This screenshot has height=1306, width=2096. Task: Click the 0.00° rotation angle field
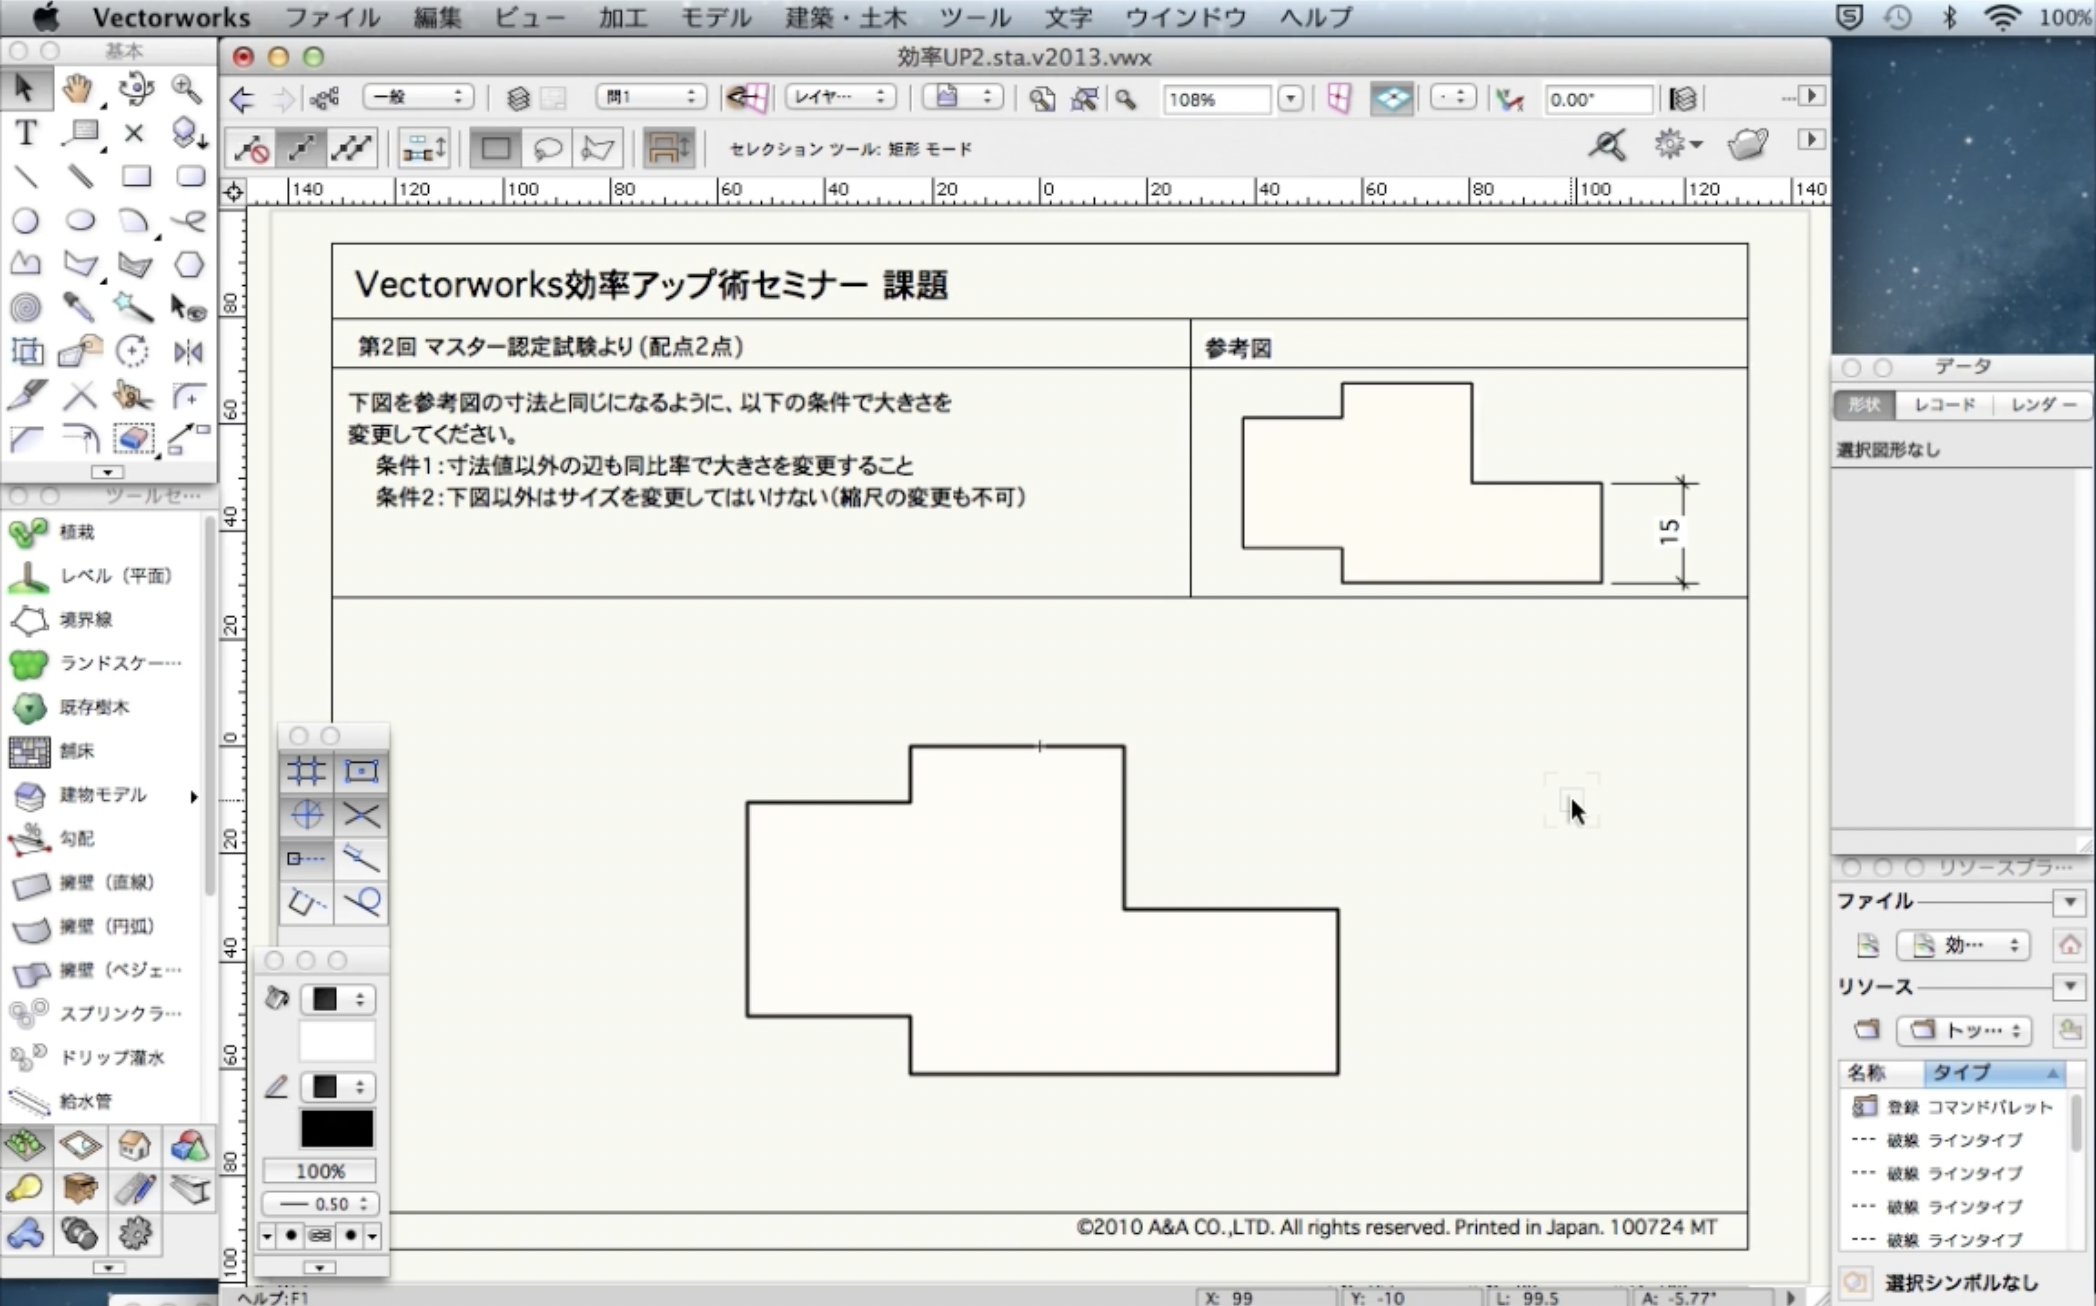point(1598,99)
